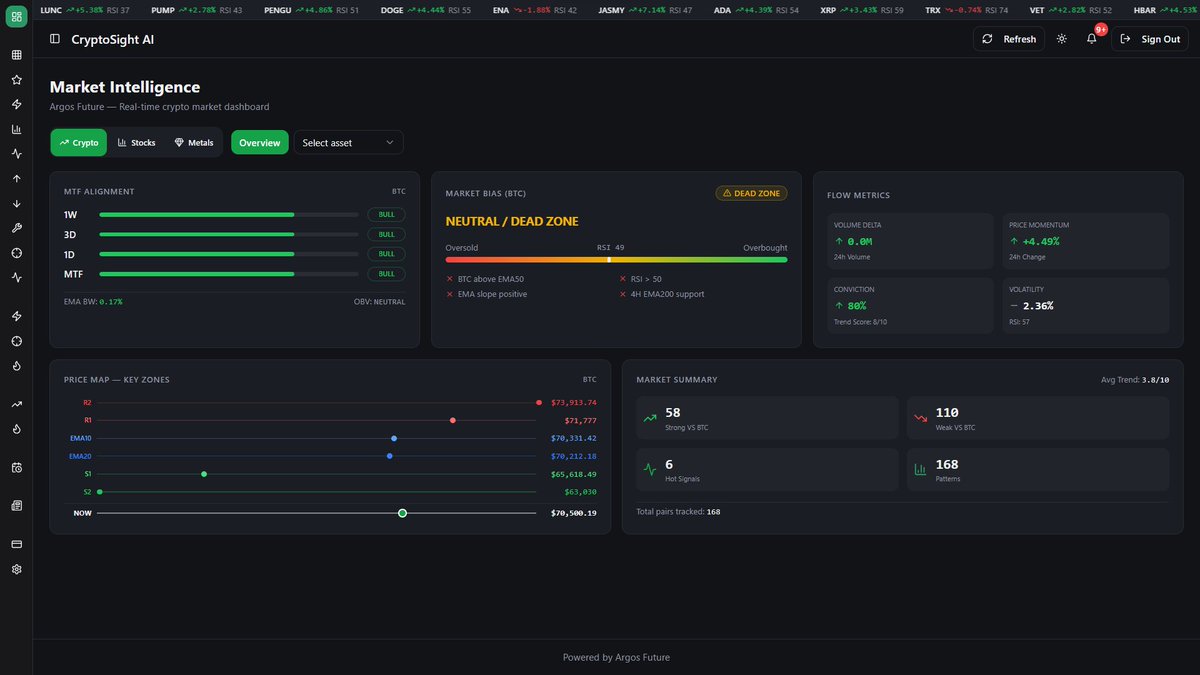Click the lightning bolt icon below the star

pyautogui.click(x=16, y=104)
